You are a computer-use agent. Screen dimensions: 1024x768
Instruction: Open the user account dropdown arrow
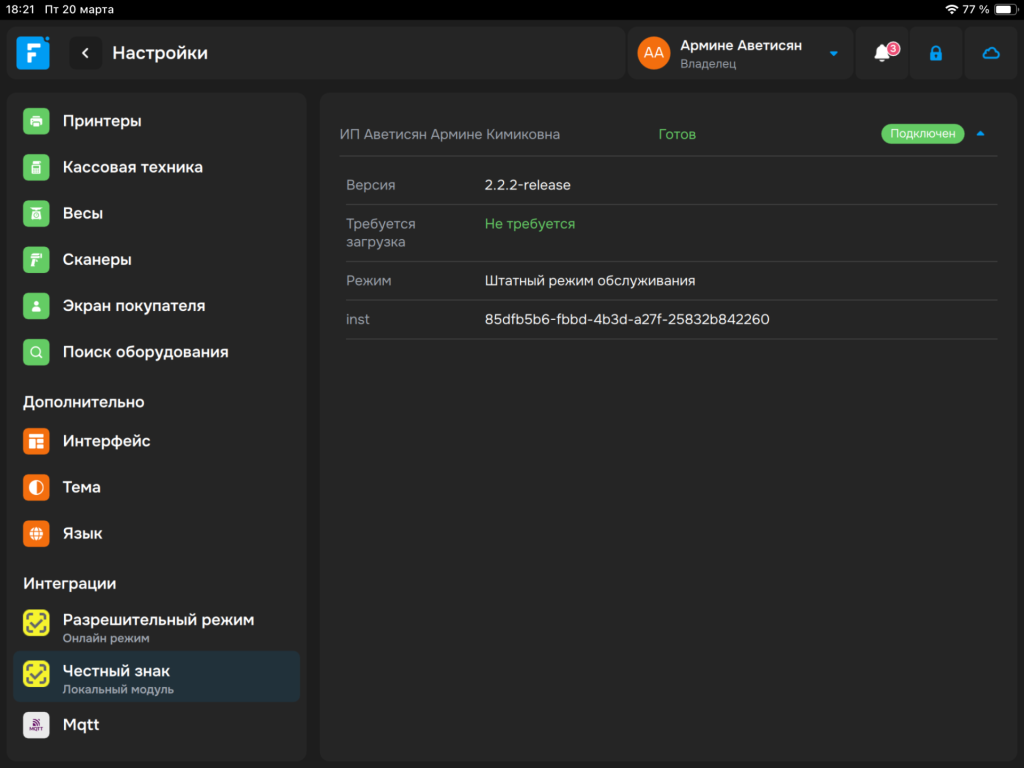(834, 54)
